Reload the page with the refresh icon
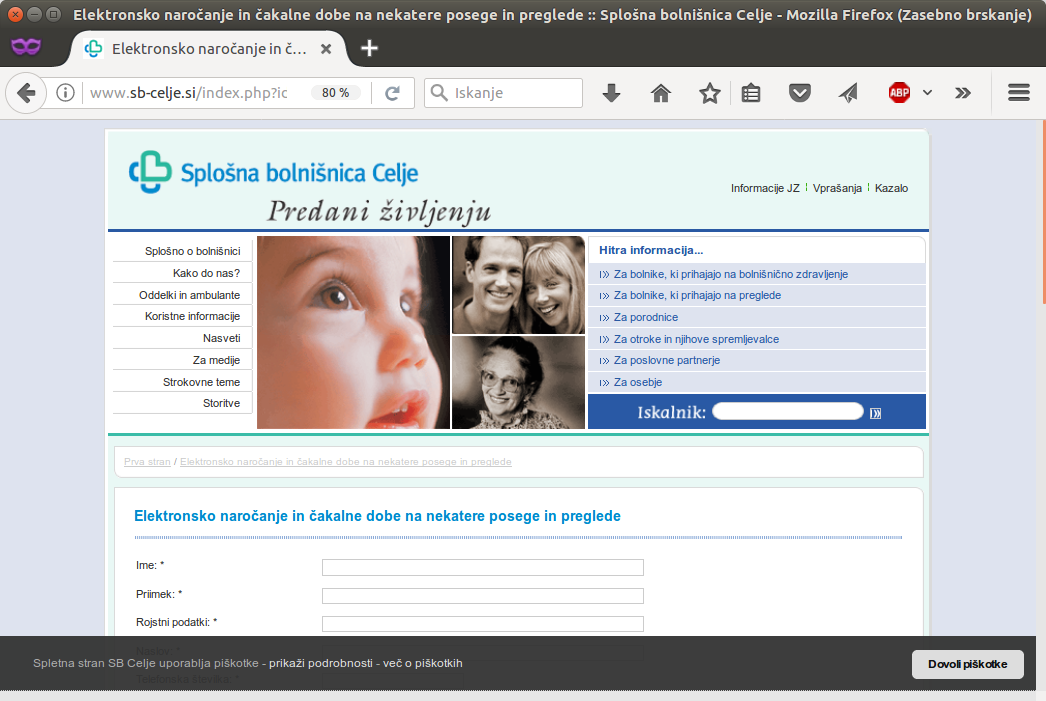 (x=392, y=93)
